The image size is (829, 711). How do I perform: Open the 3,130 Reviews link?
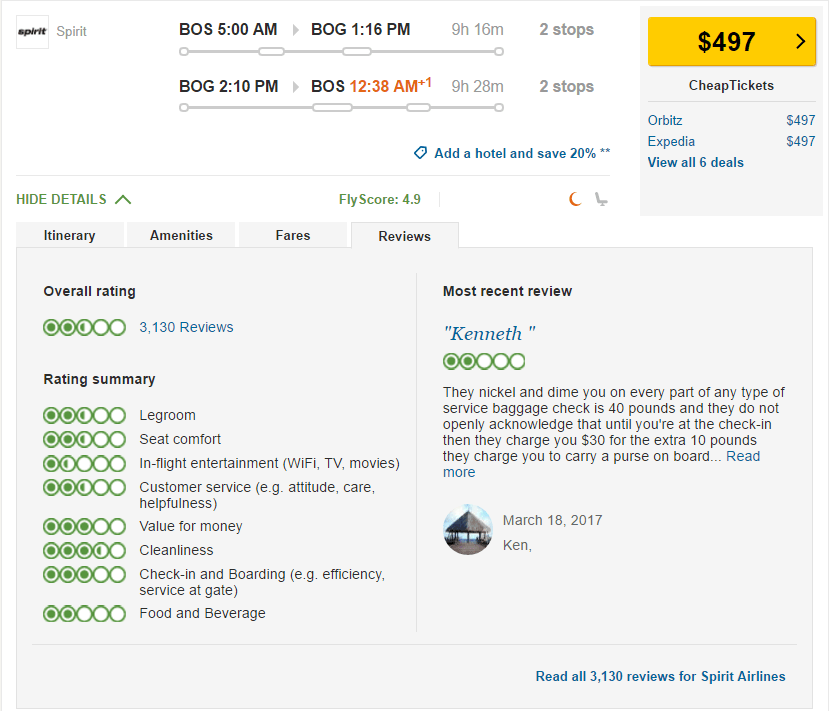pos(186,327)
